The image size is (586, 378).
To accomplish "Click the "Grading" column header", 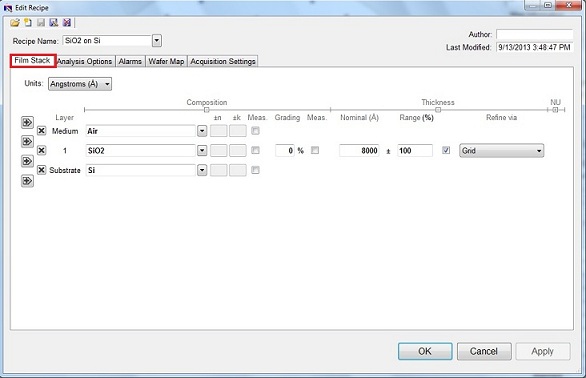I will coord(287,117).
